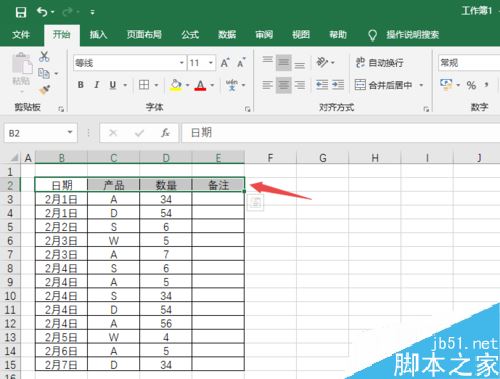Click the Redo arrow icon
Image resolution: width=500 pixels, height=379 pixels.
(x=68, y=12)
